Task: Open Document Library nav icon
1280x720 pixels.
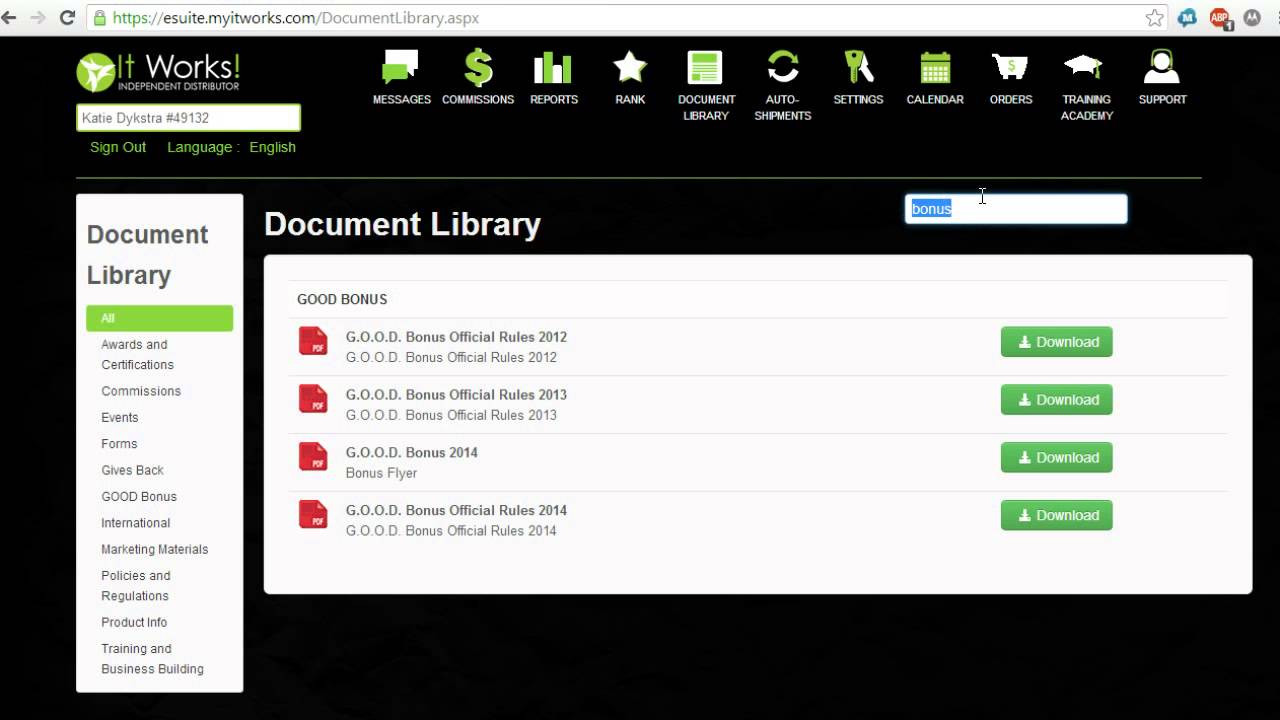Action: point(705,68)
